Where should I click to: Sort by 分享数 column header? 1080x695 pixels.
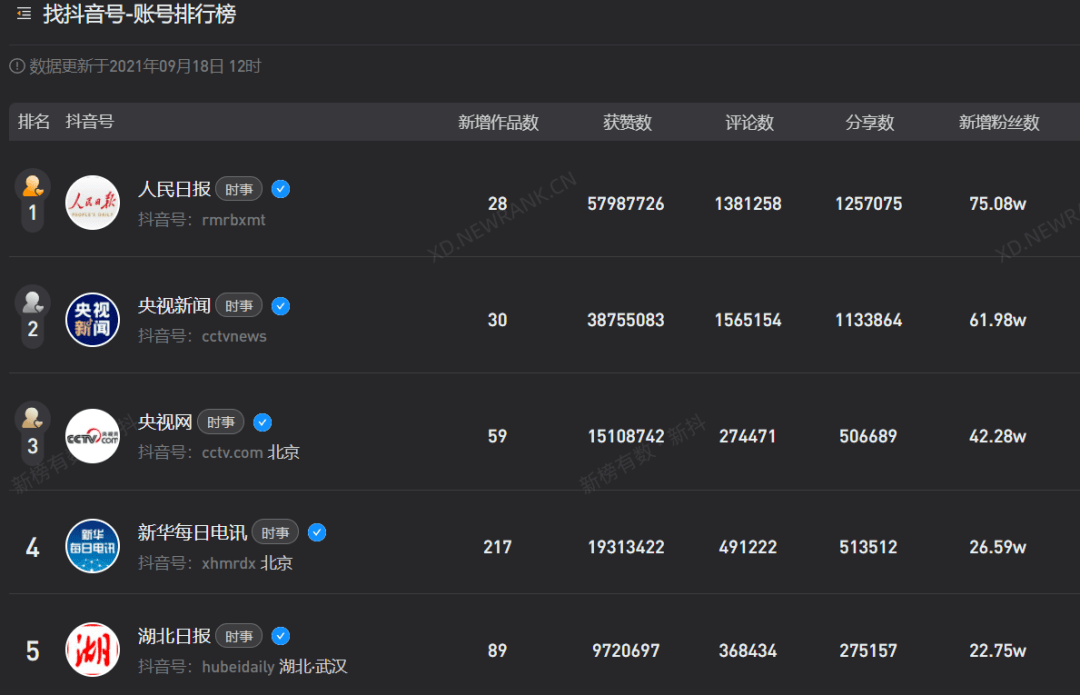869,123
